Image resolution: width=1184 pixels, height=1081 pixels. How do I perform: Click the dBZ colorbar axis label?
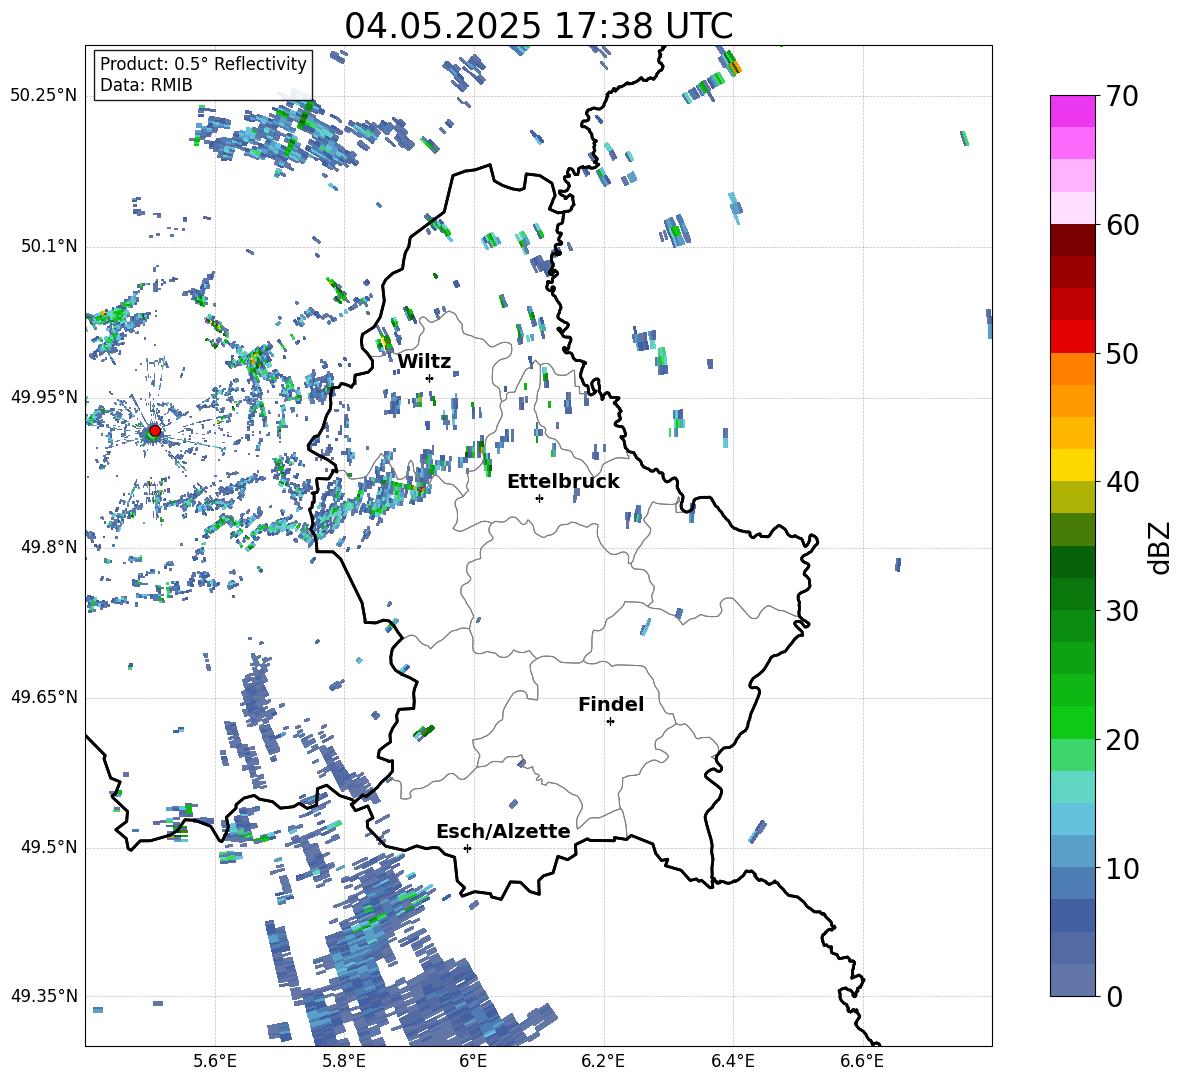coord(1159,548)
